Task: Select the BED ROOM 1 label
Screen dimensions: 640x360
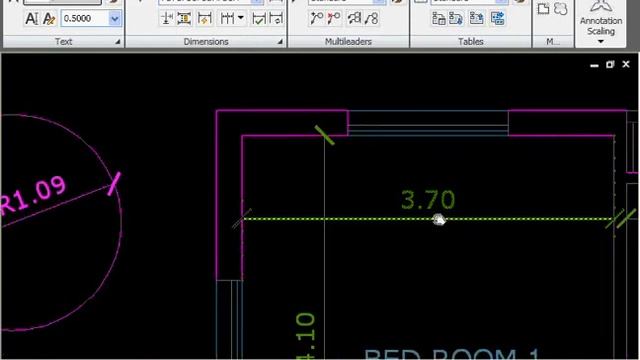Action: (452, 353)
